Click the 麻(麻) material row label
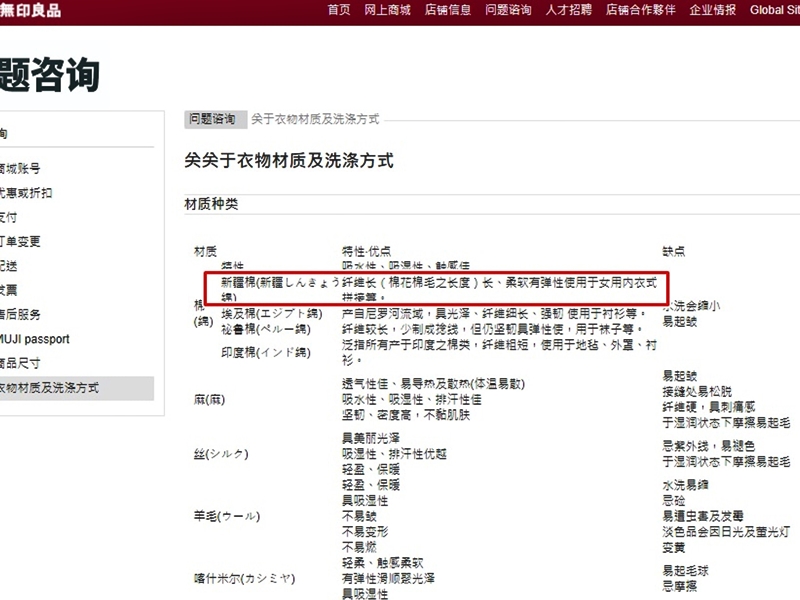 tap(209, 399)
